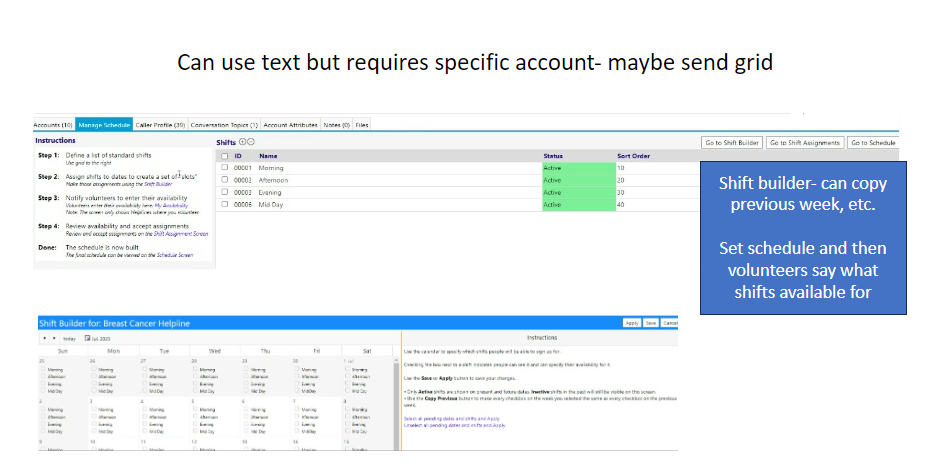The image size is (937, 470).
Task: Click the shift name Evening in Shifts grid
Action: point(270,192)
